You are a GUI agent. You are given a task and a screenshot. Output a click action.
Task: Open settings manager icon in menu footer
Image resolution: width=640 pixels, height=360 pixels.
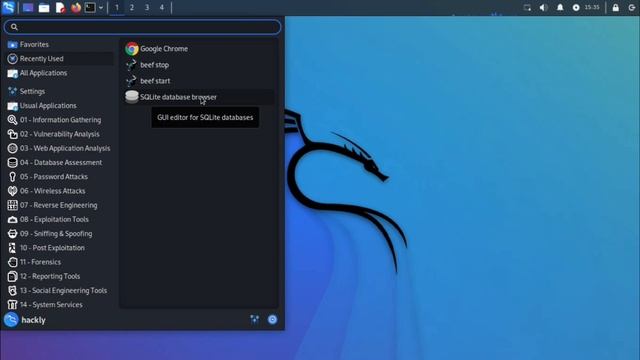[x=255, y=320]
